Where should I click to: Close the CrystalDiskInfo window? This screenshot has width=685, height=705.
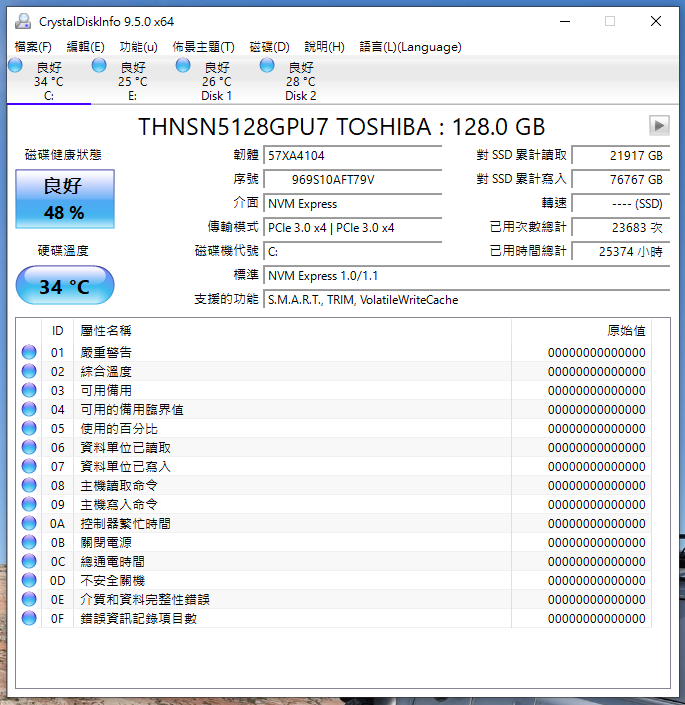point(656,21)
